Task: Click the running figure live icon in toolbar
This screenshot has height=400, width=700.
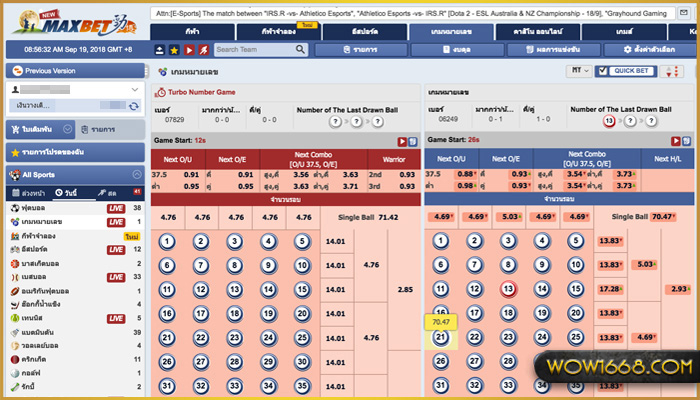Action: (x=202, y=49)
